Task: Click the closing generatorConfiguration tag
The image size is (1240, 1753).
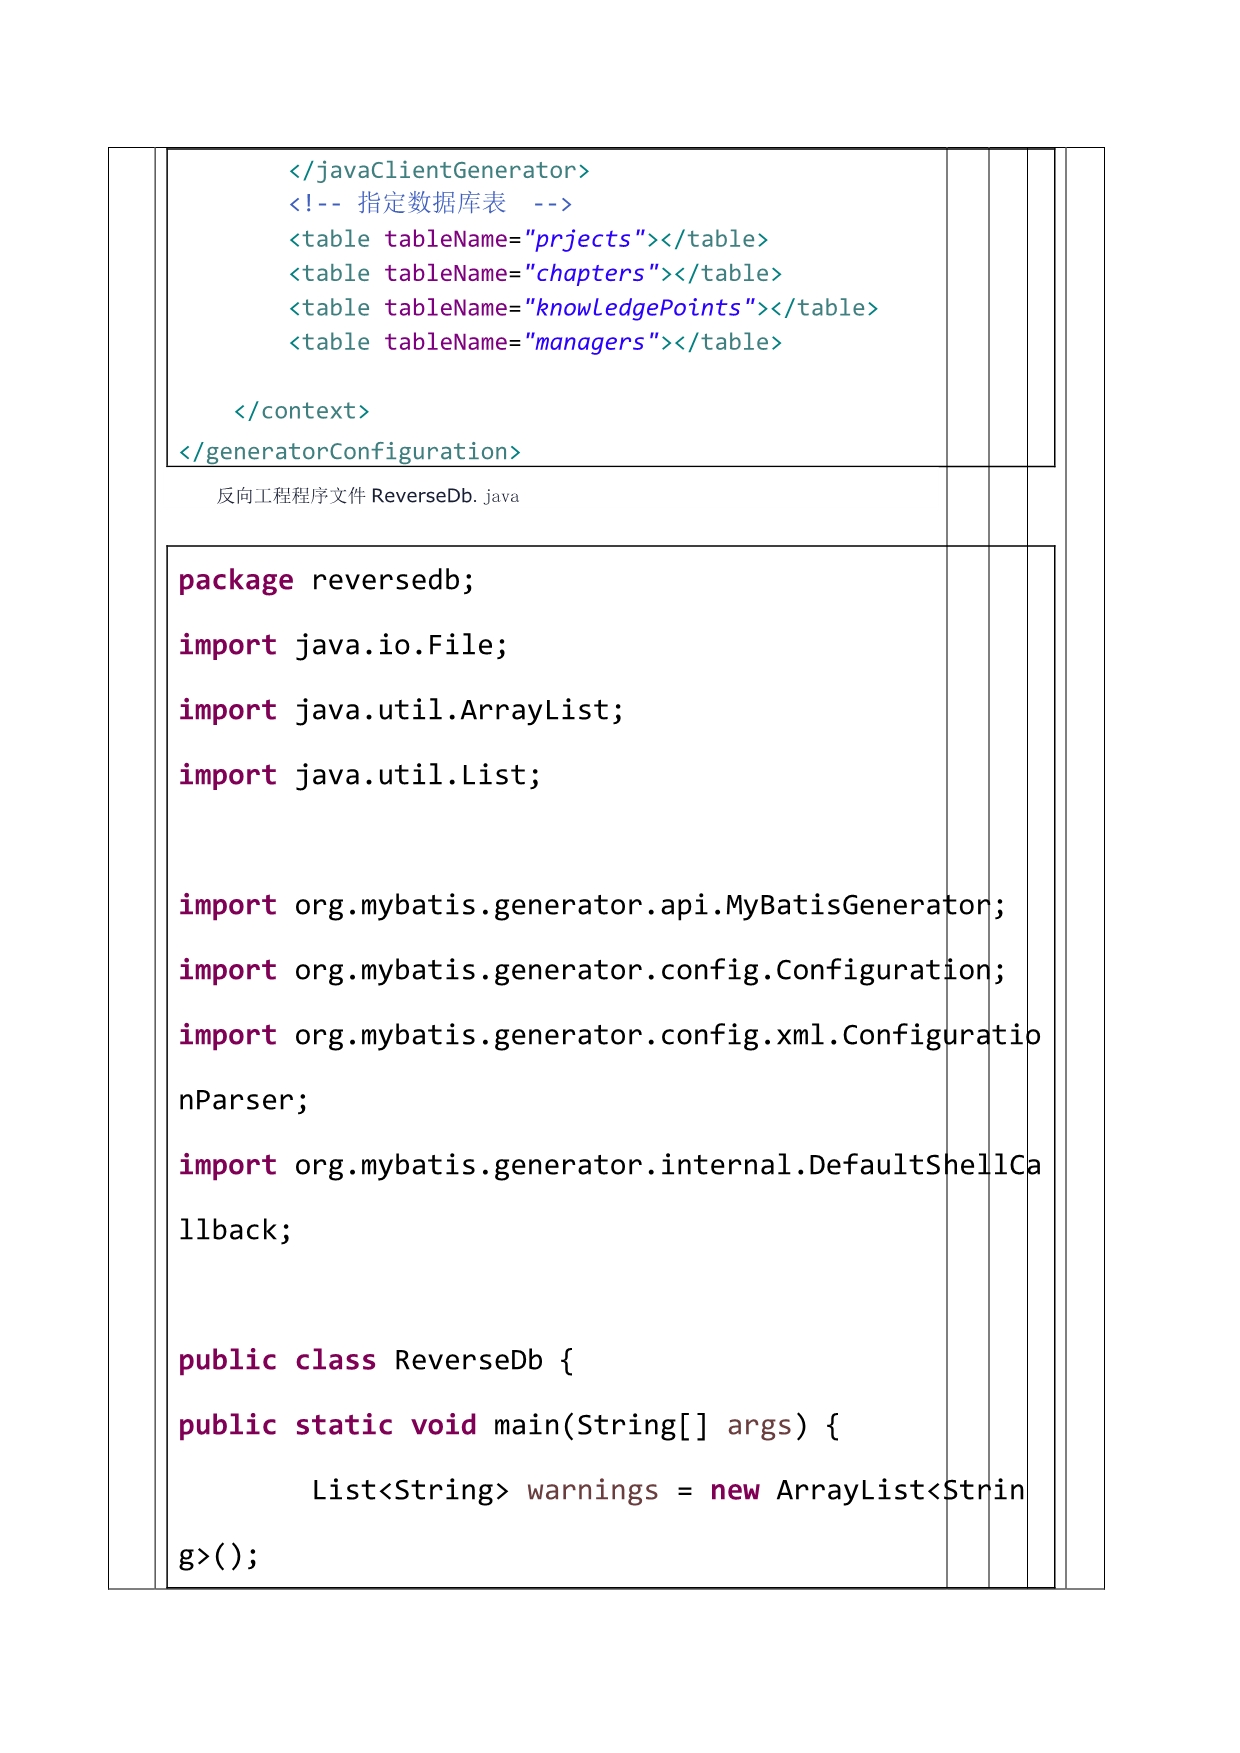Action: click(349, 452)
